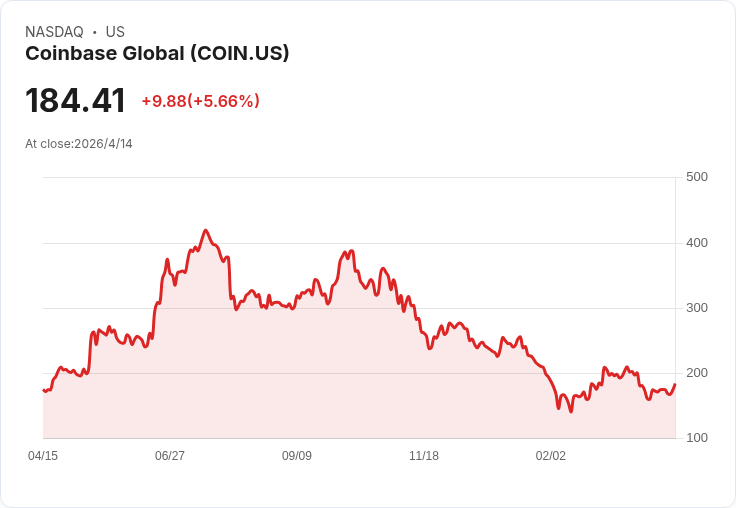Open the Coinbase Global (COIN.US) title
This screenshot has width=736, height=508.
tap(157, 53)
